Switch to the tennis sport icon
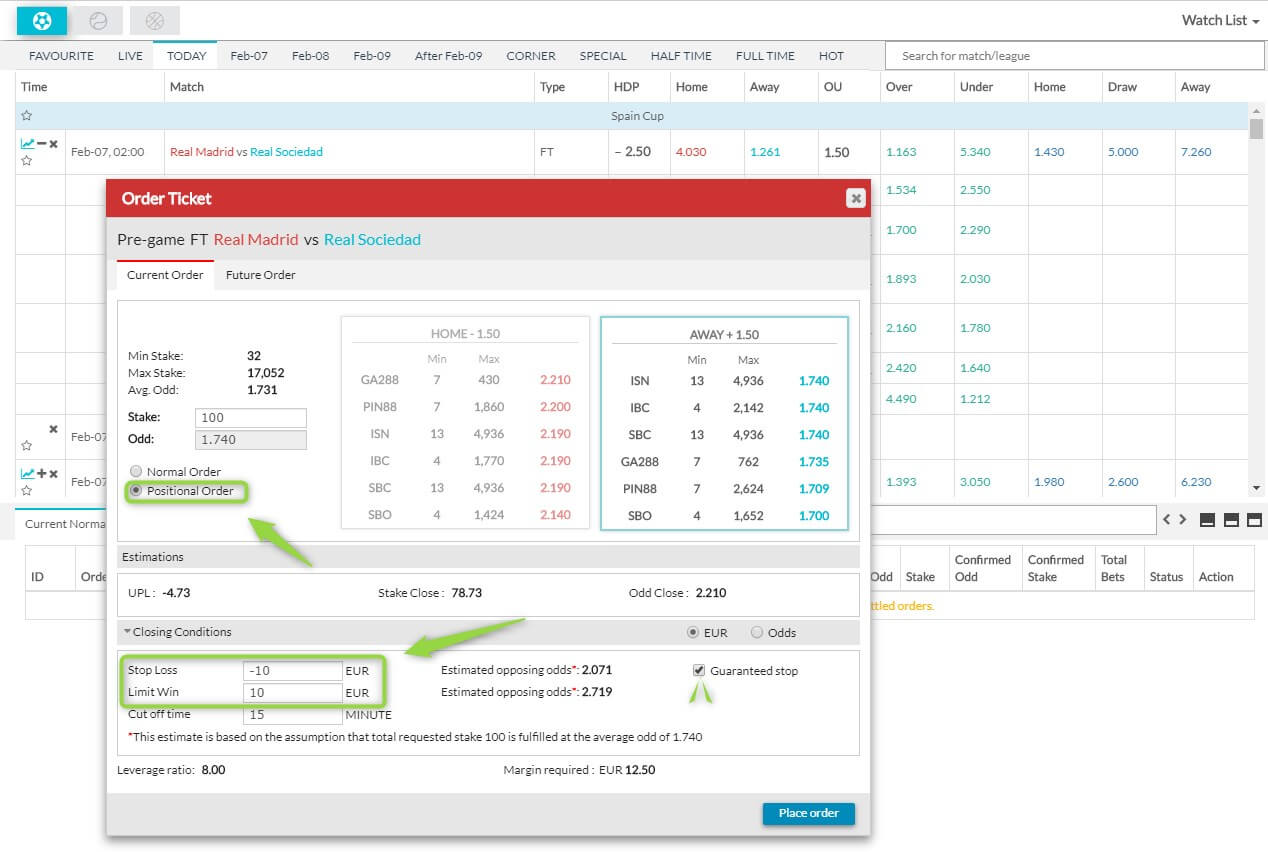 pyautogui.click(x=98, y=20)
